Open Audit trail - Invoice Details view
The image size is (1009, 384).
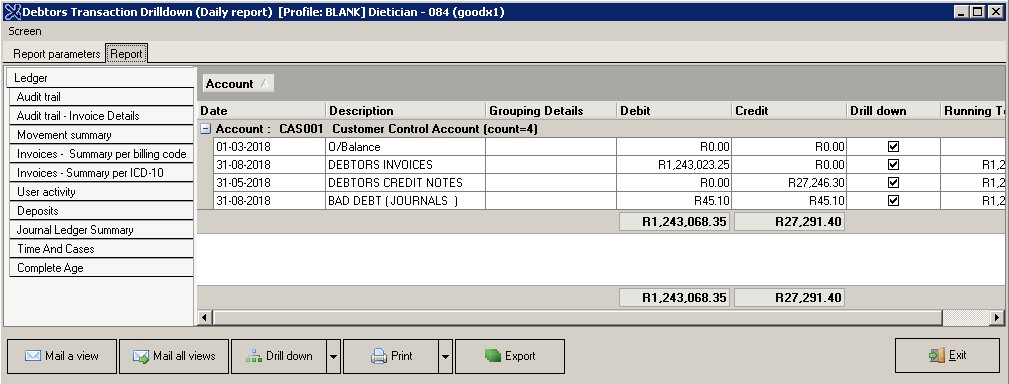click(101, 116)
